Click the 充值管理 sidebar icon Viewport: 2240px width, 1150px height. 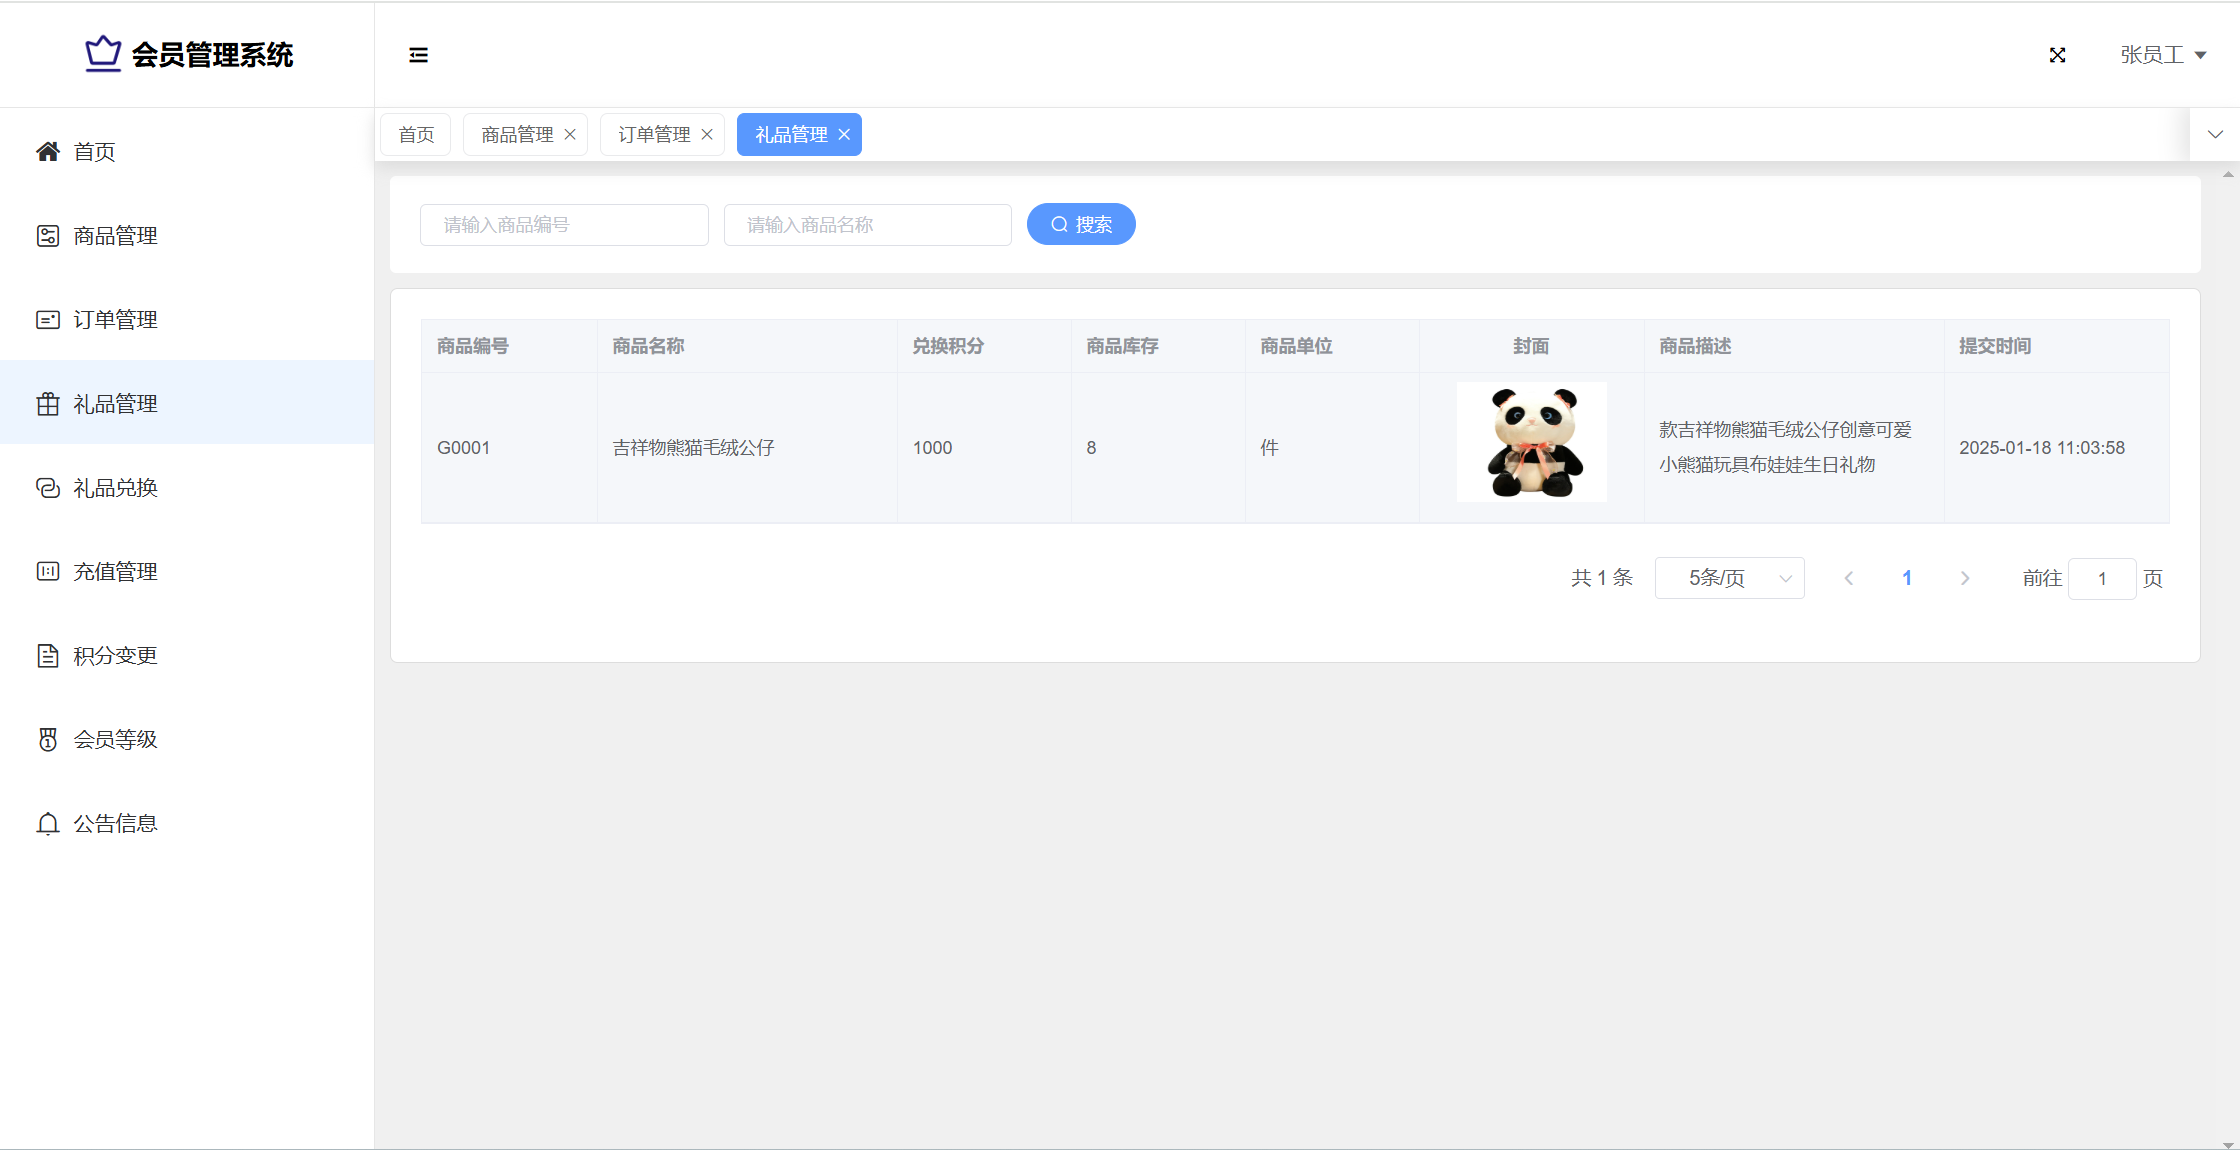(48, 572)
